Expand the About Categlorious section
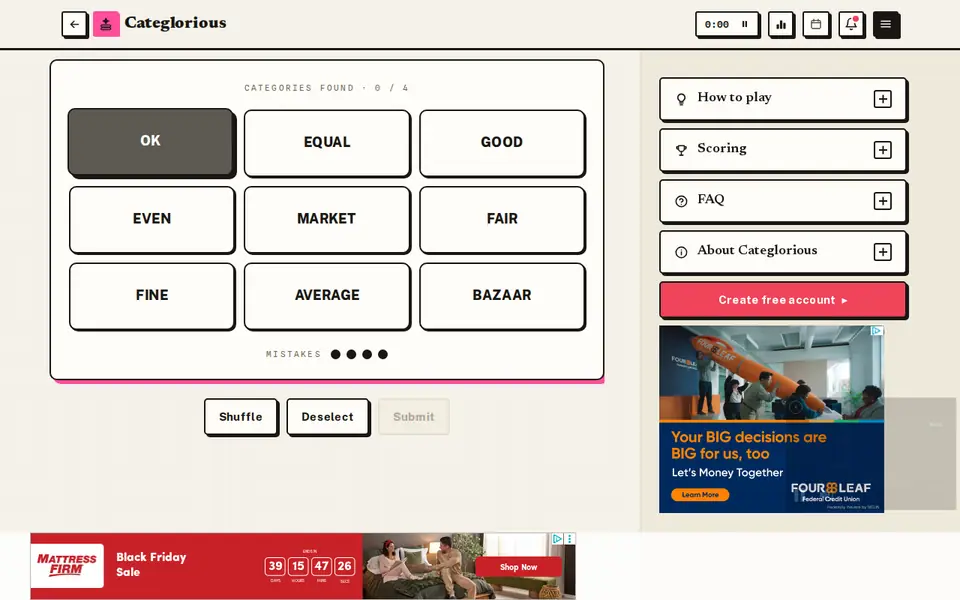This screenshot has width=960, height=600. (x=783, y=251)
